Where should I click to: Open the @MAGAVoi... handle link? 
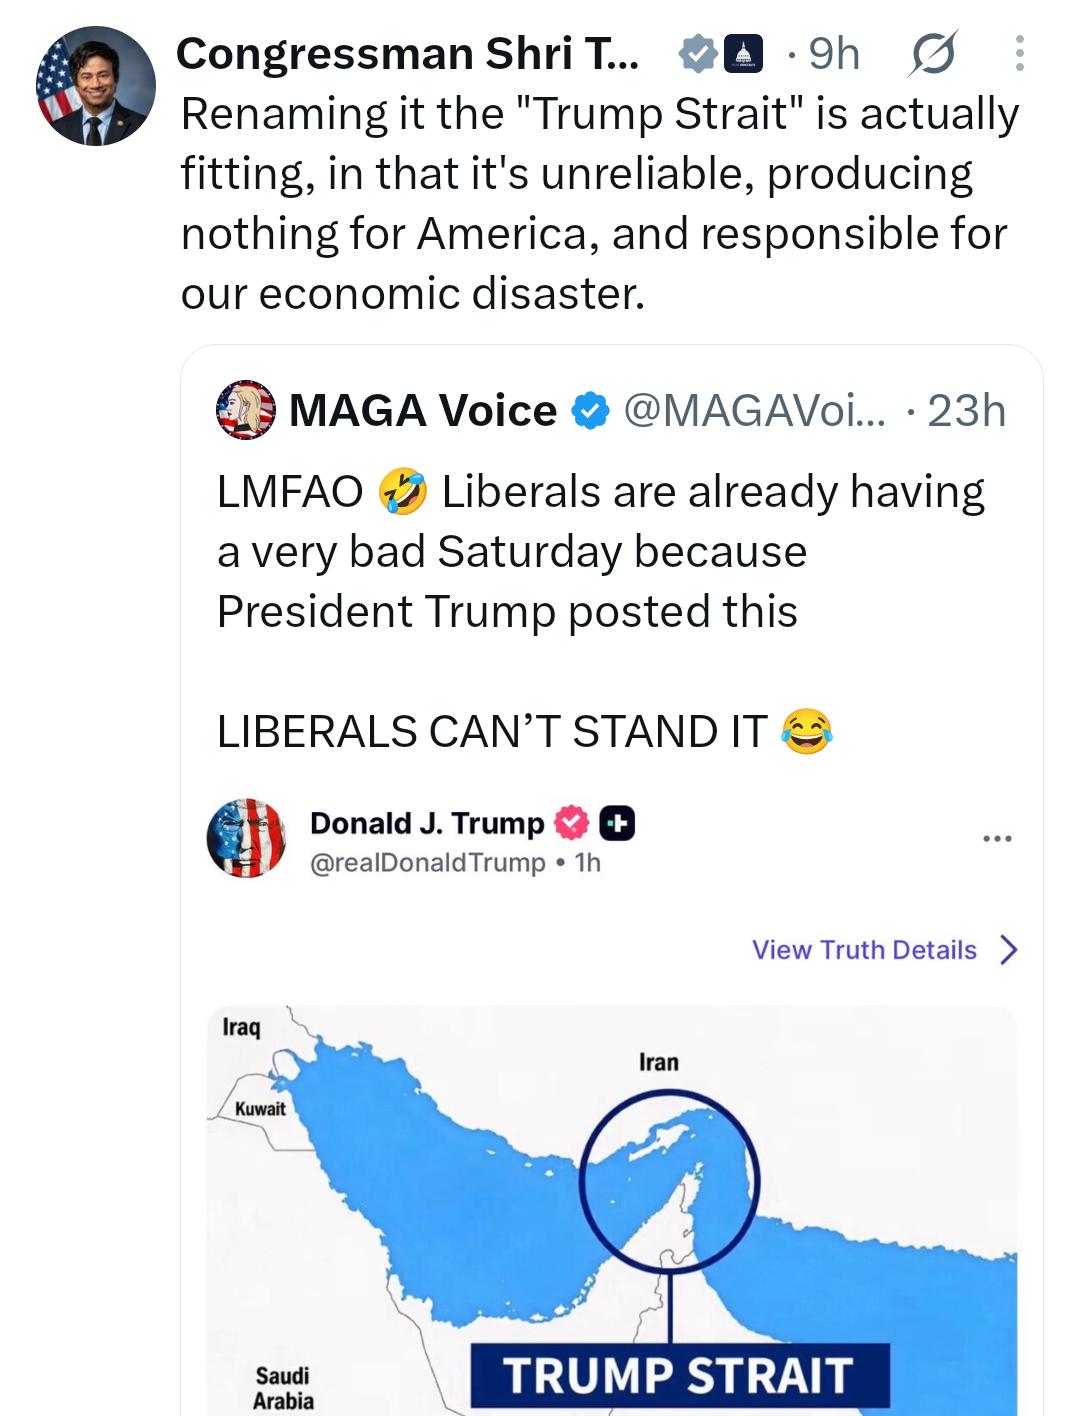755,411
